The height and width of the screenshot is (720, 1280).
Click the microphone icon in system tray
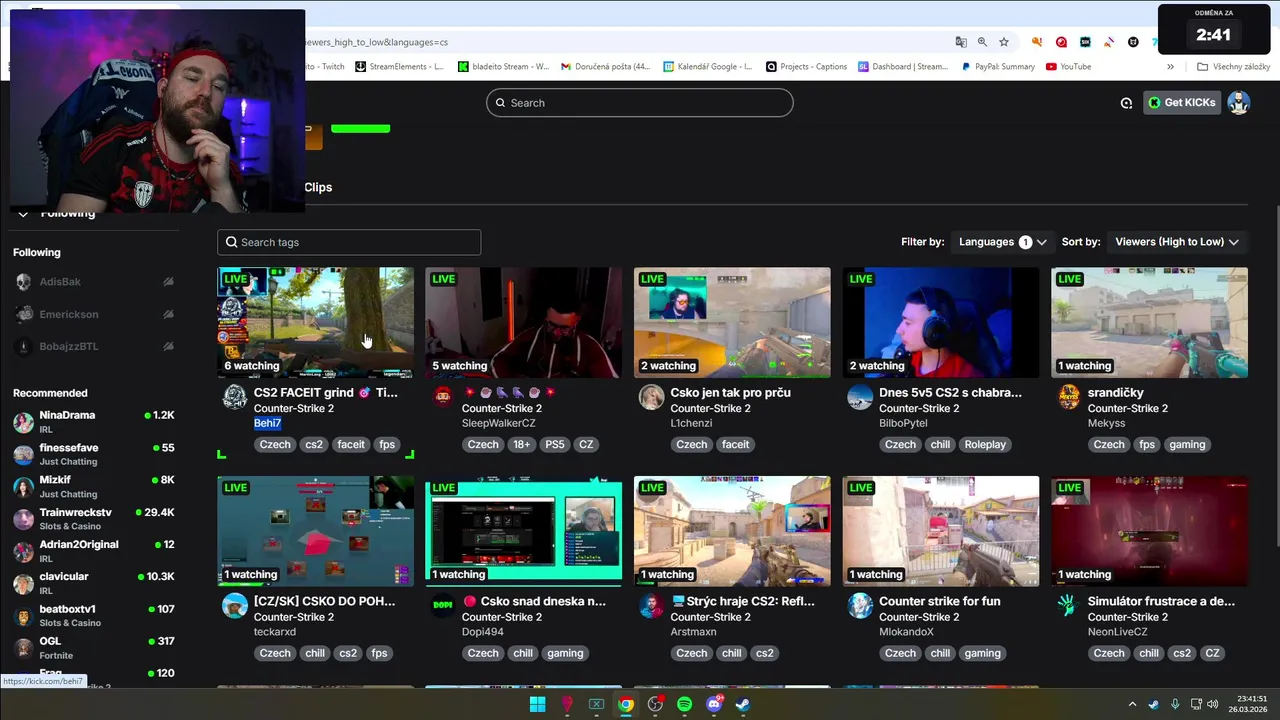pos(1175,704)
